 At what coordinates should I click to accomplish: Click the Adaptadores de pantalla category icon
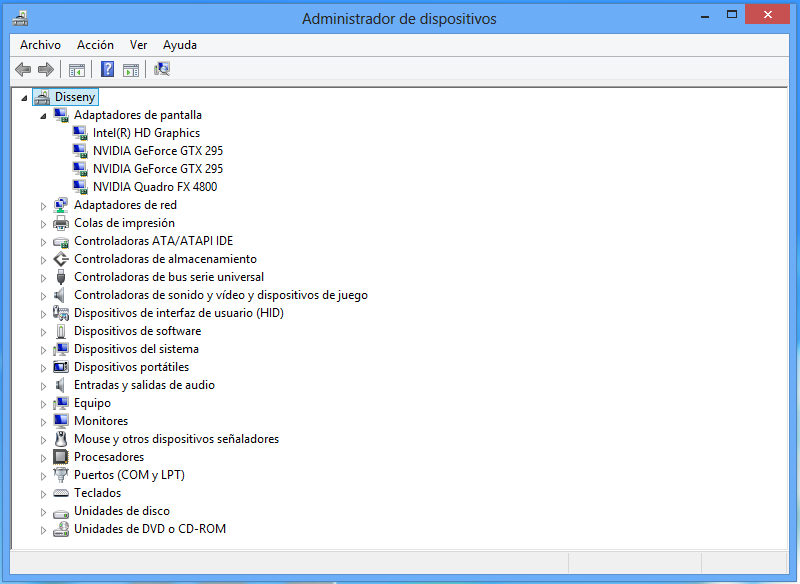(61, 115)
